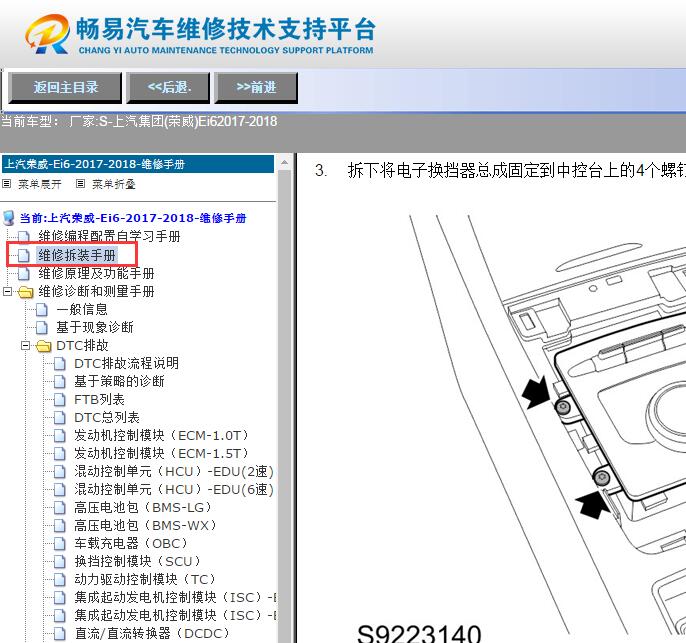
Task: Click the page icon beside DTC总列表
Action: coord(60,417)
